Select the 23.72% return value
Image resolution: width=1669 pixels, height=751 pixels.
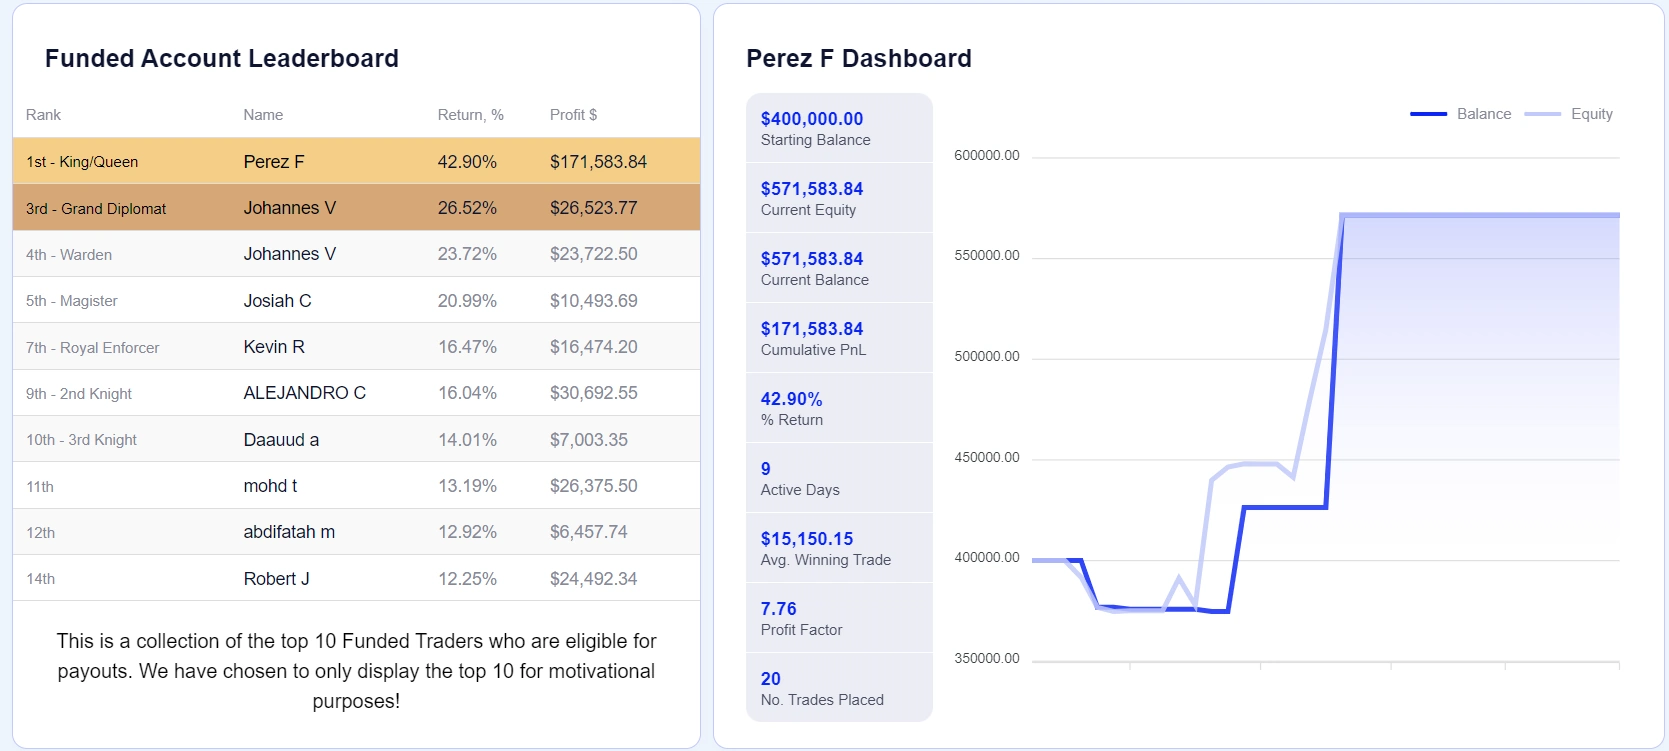pyautogui.click(x=467, y=254)
